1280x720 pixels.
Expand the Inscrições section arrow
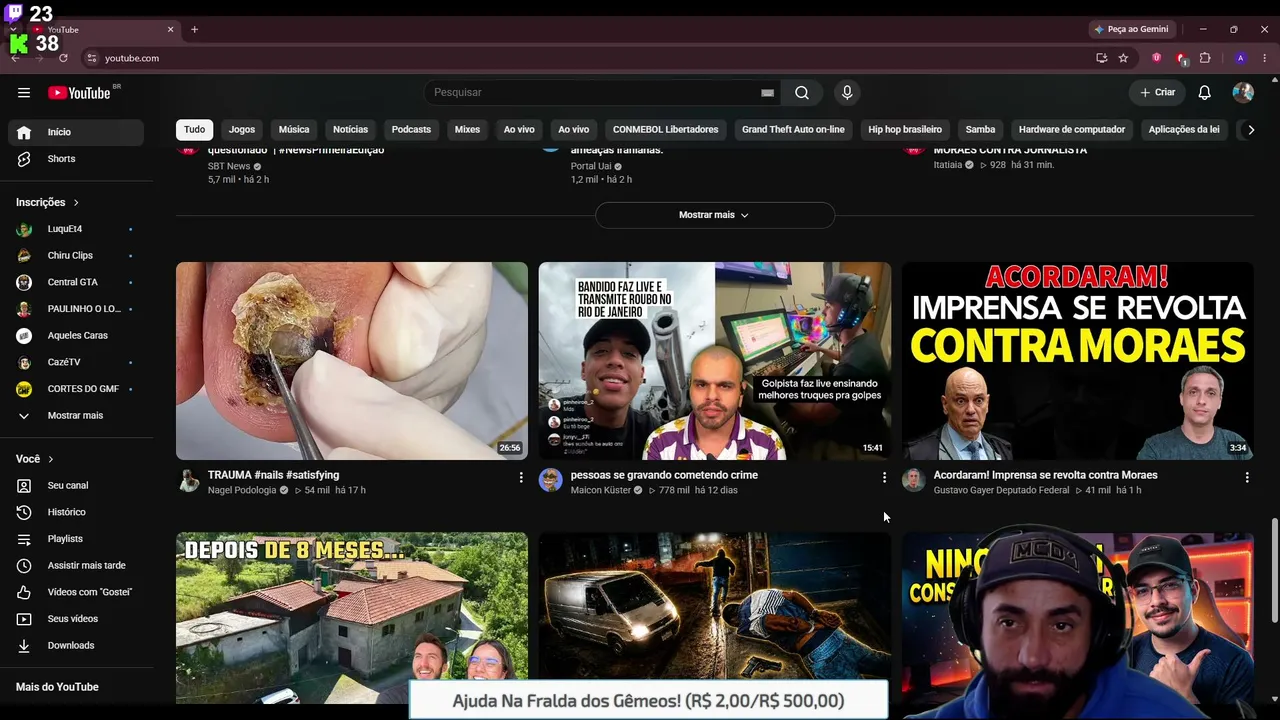click(76, 202)
